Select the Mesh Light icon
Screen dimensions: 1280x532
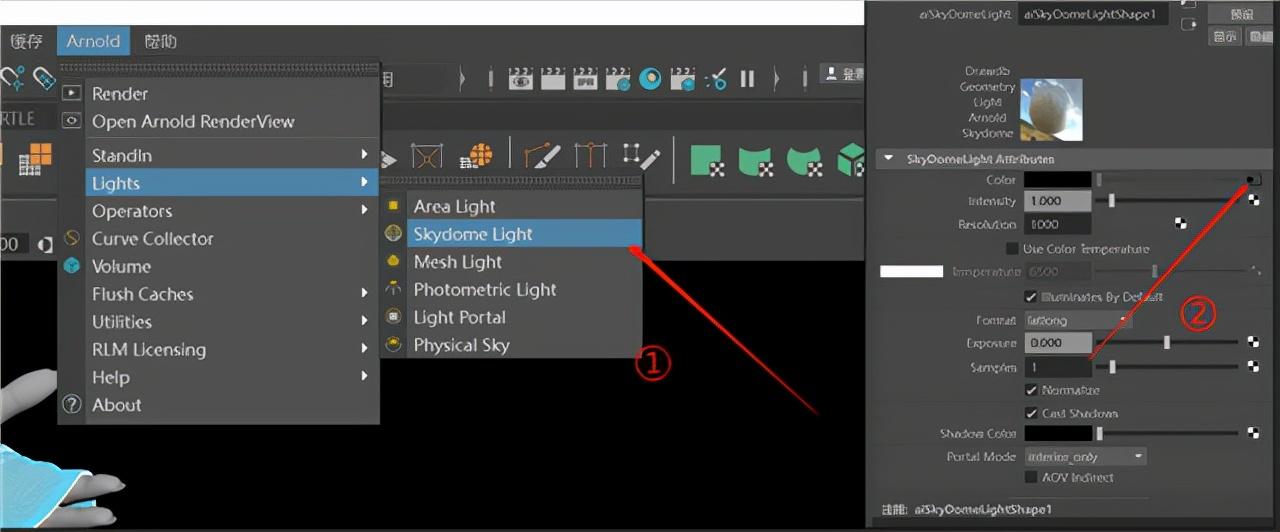pyautogui.click(x=393, y=262)
